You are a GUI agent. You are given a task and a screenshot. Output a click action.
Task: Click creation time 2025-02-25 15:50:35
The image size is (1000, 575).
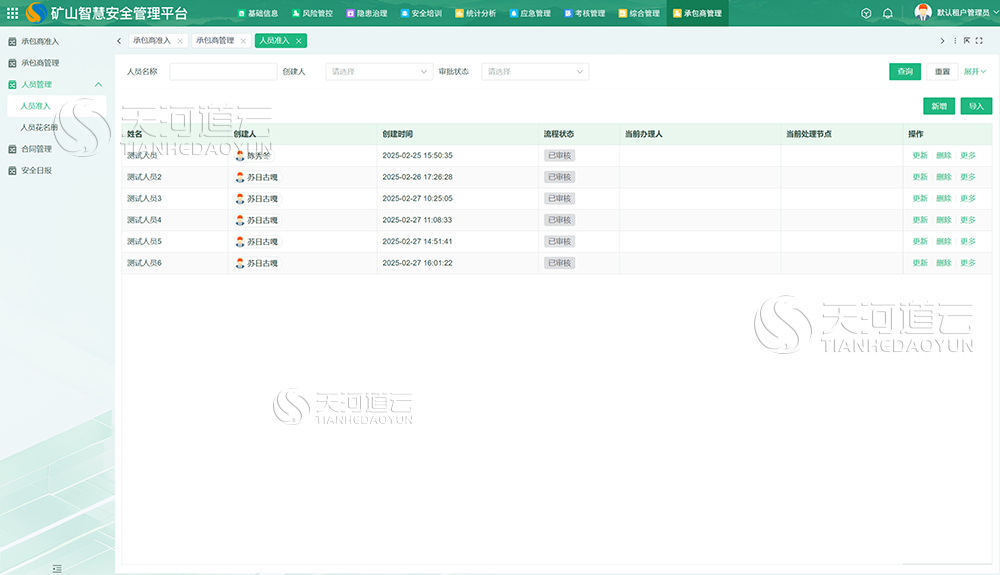point(417,156)
